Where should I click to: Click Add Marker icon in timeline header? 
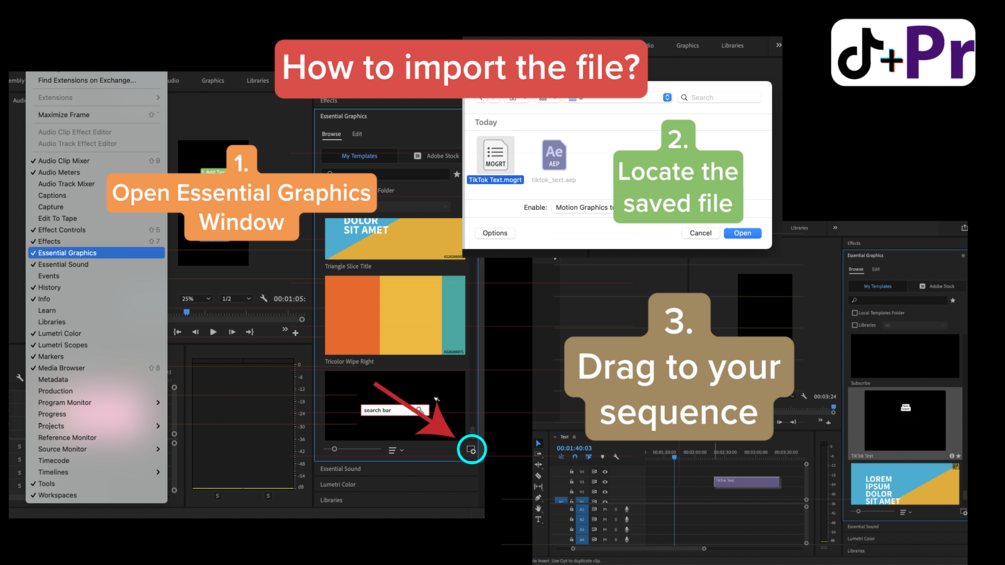(602, 457)
